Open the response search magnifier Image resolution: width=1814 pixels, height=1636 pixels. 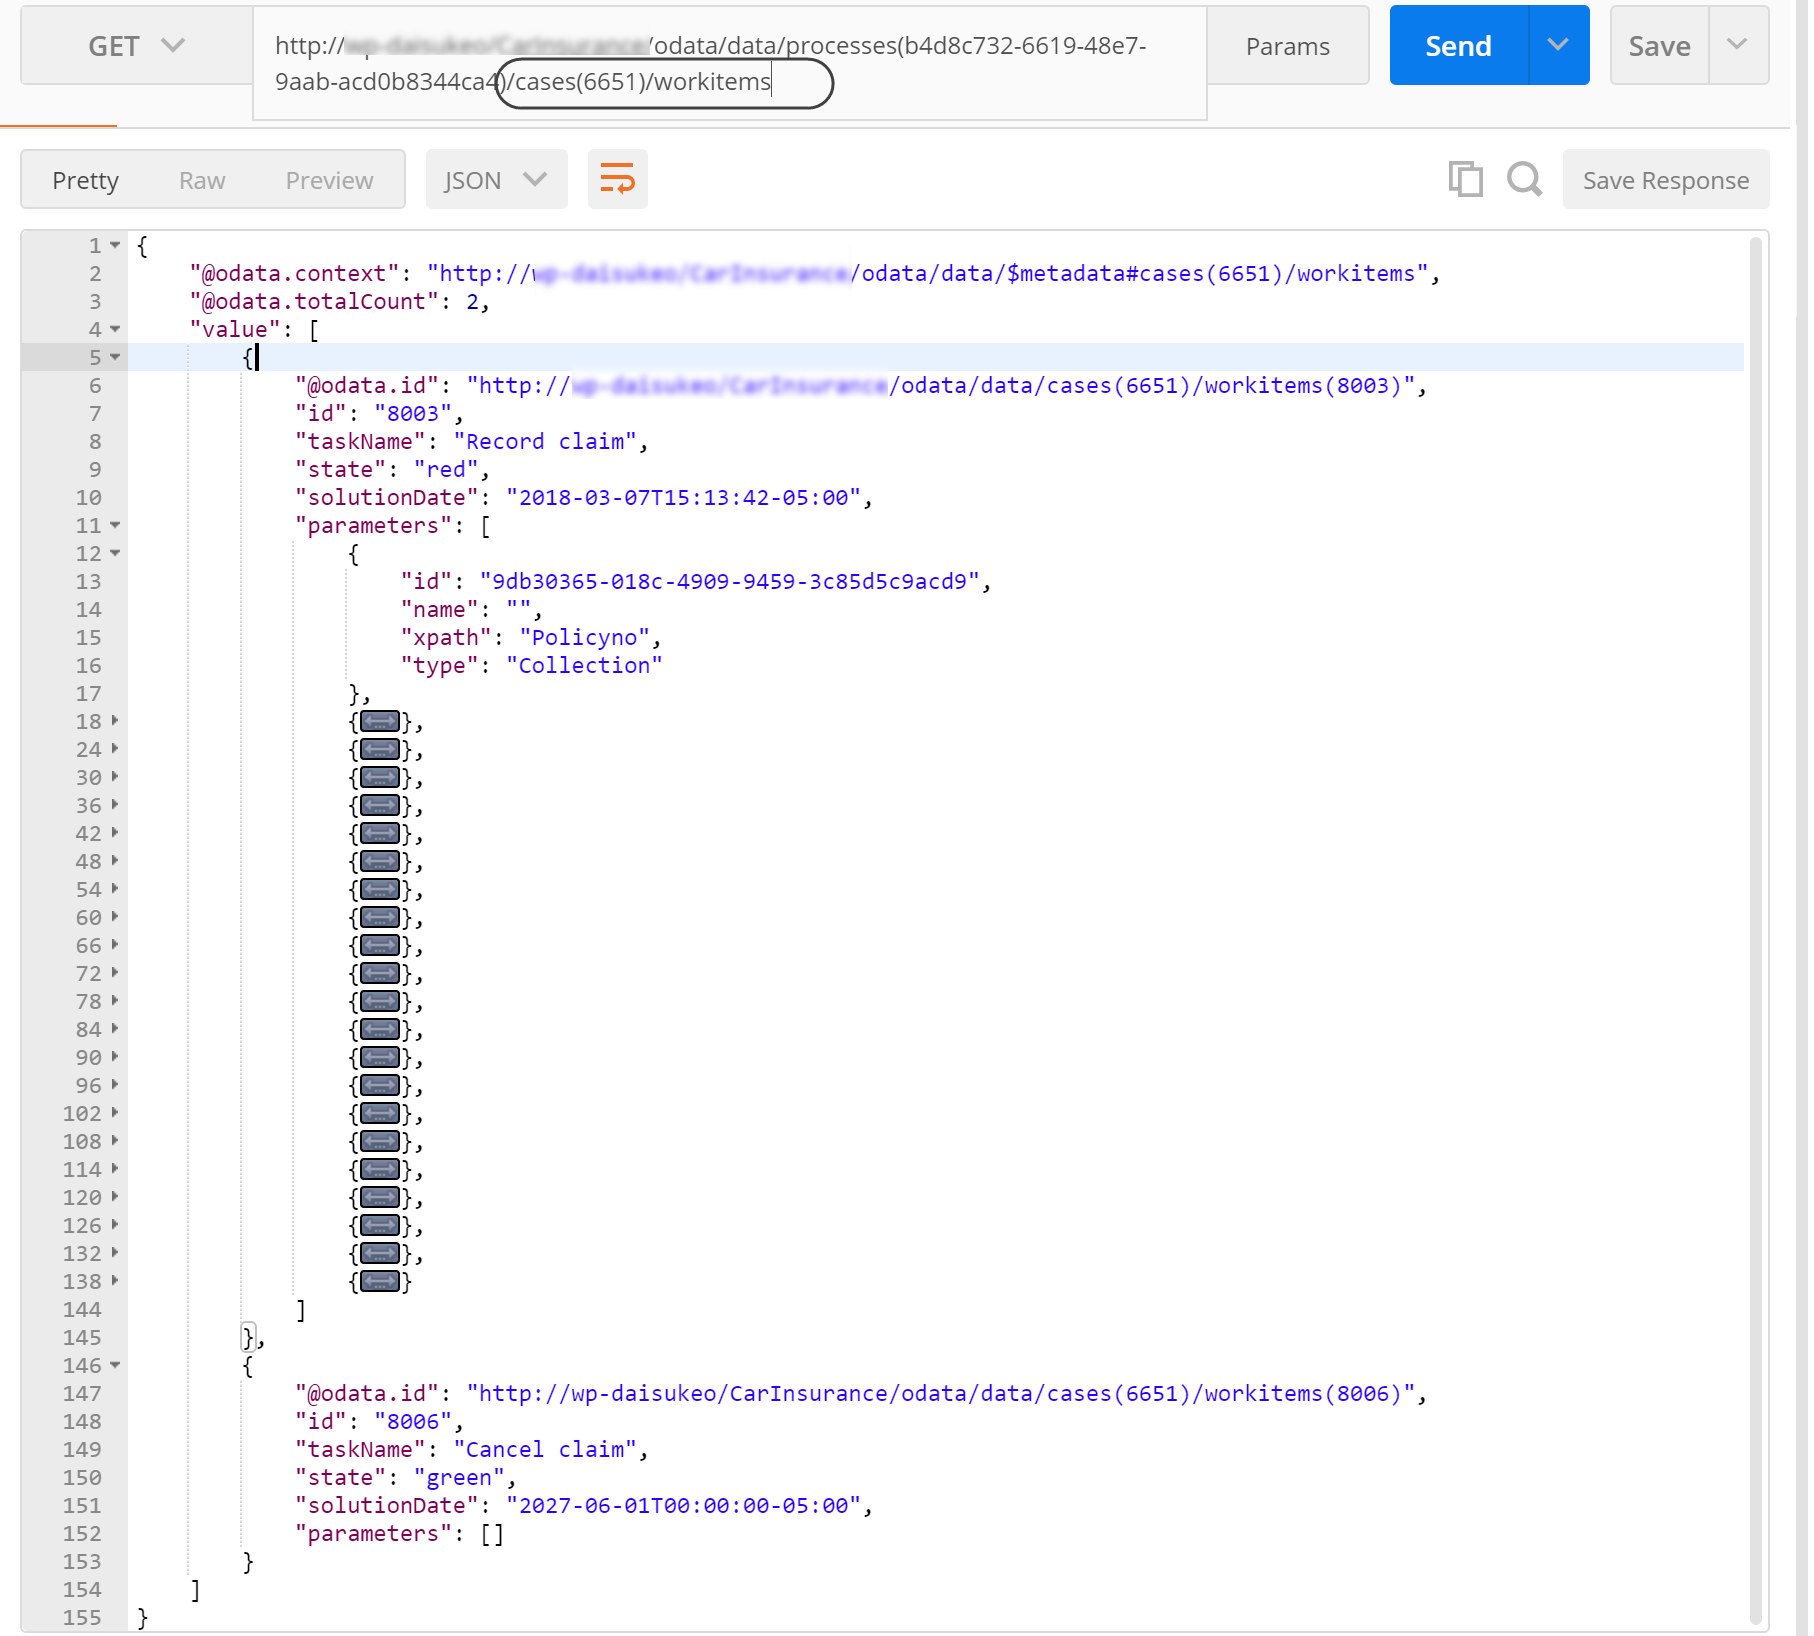point(1524,180)
